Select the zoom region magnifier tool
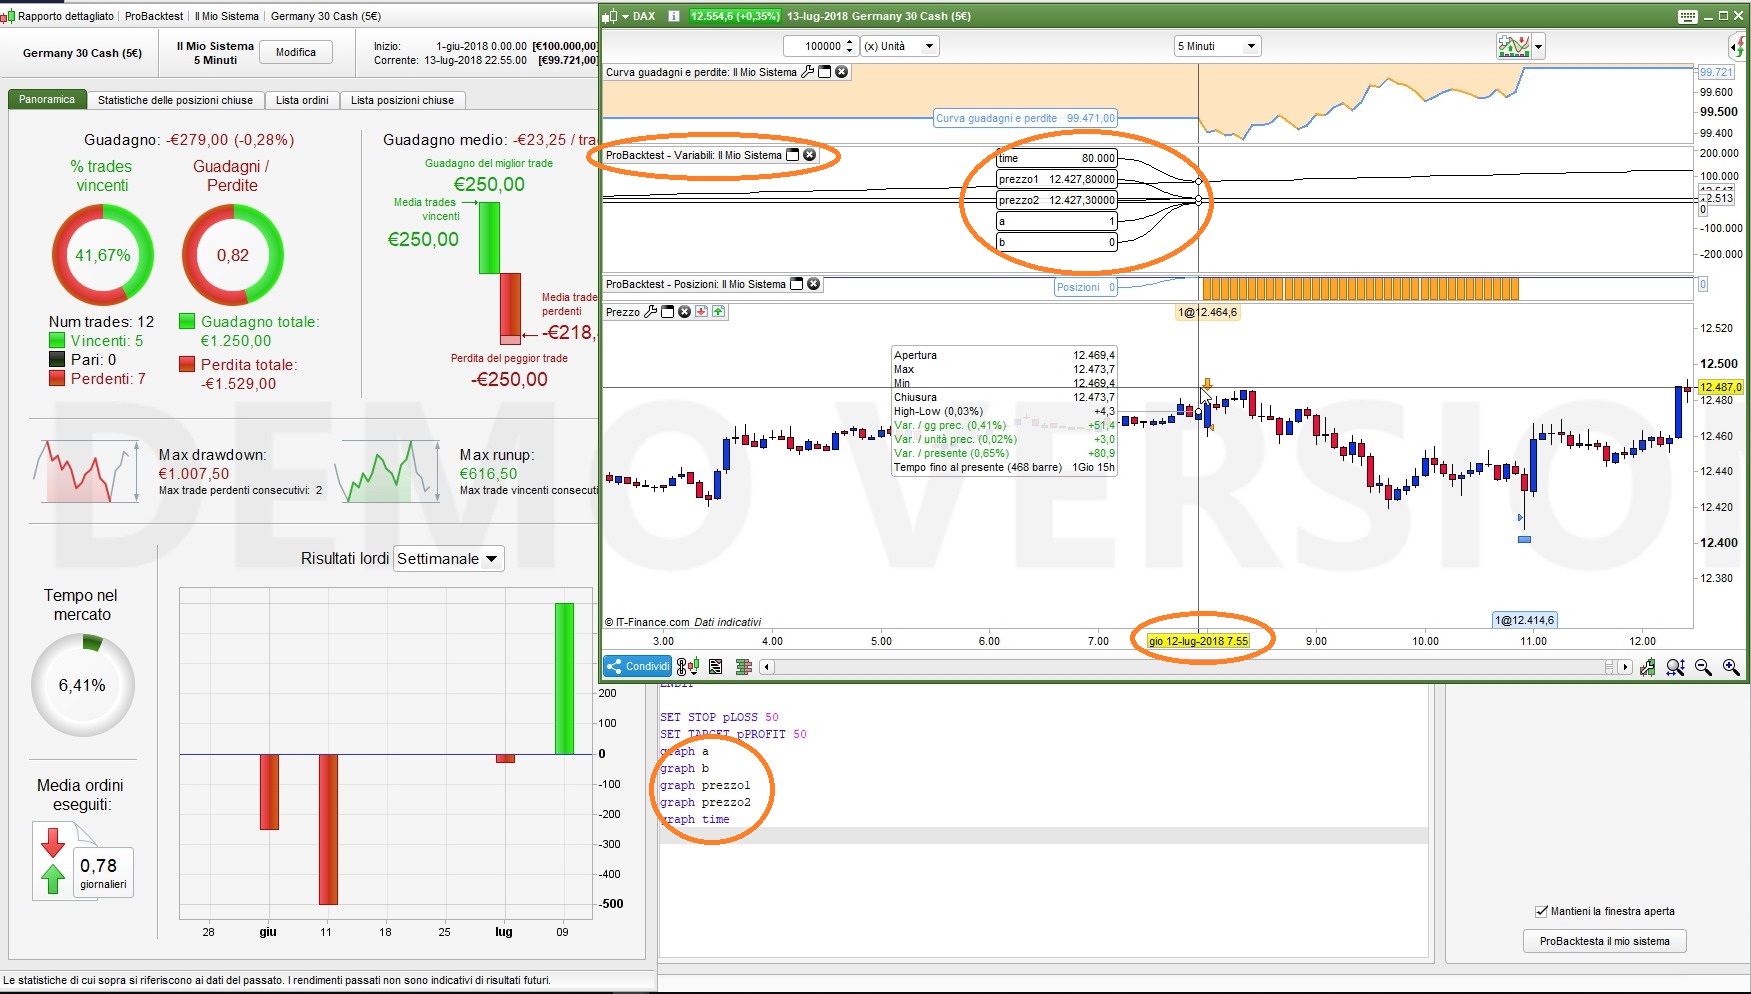 1676,667
